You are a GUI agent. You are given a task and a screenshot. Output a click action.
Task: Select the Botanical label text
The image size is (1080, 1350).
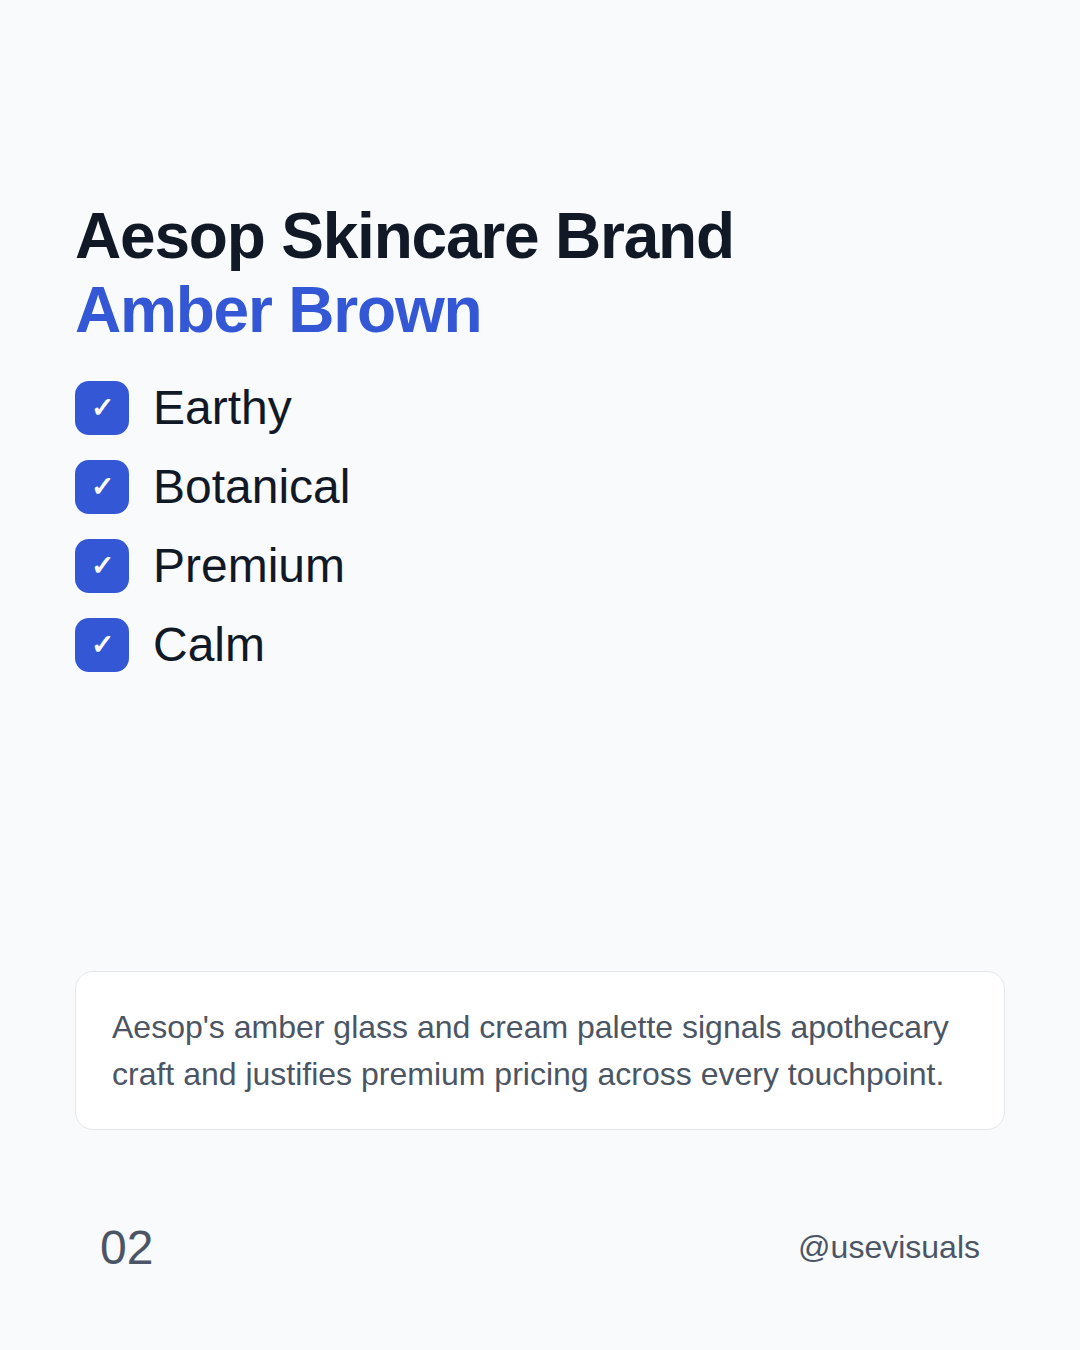[x=251, y=487]
